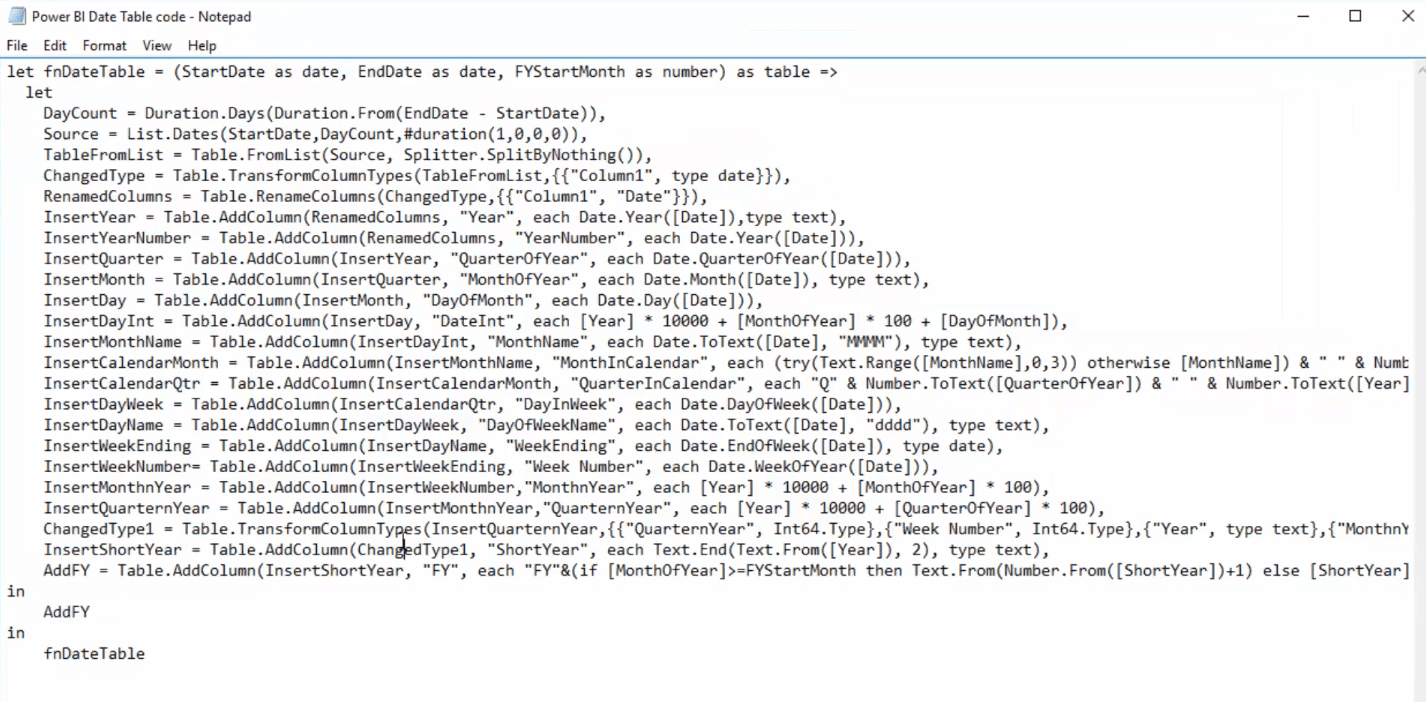The height and width of the screenshot is (702, 1426).
Task: Click InsertDayName at start of its line
Action: point(103,425)
